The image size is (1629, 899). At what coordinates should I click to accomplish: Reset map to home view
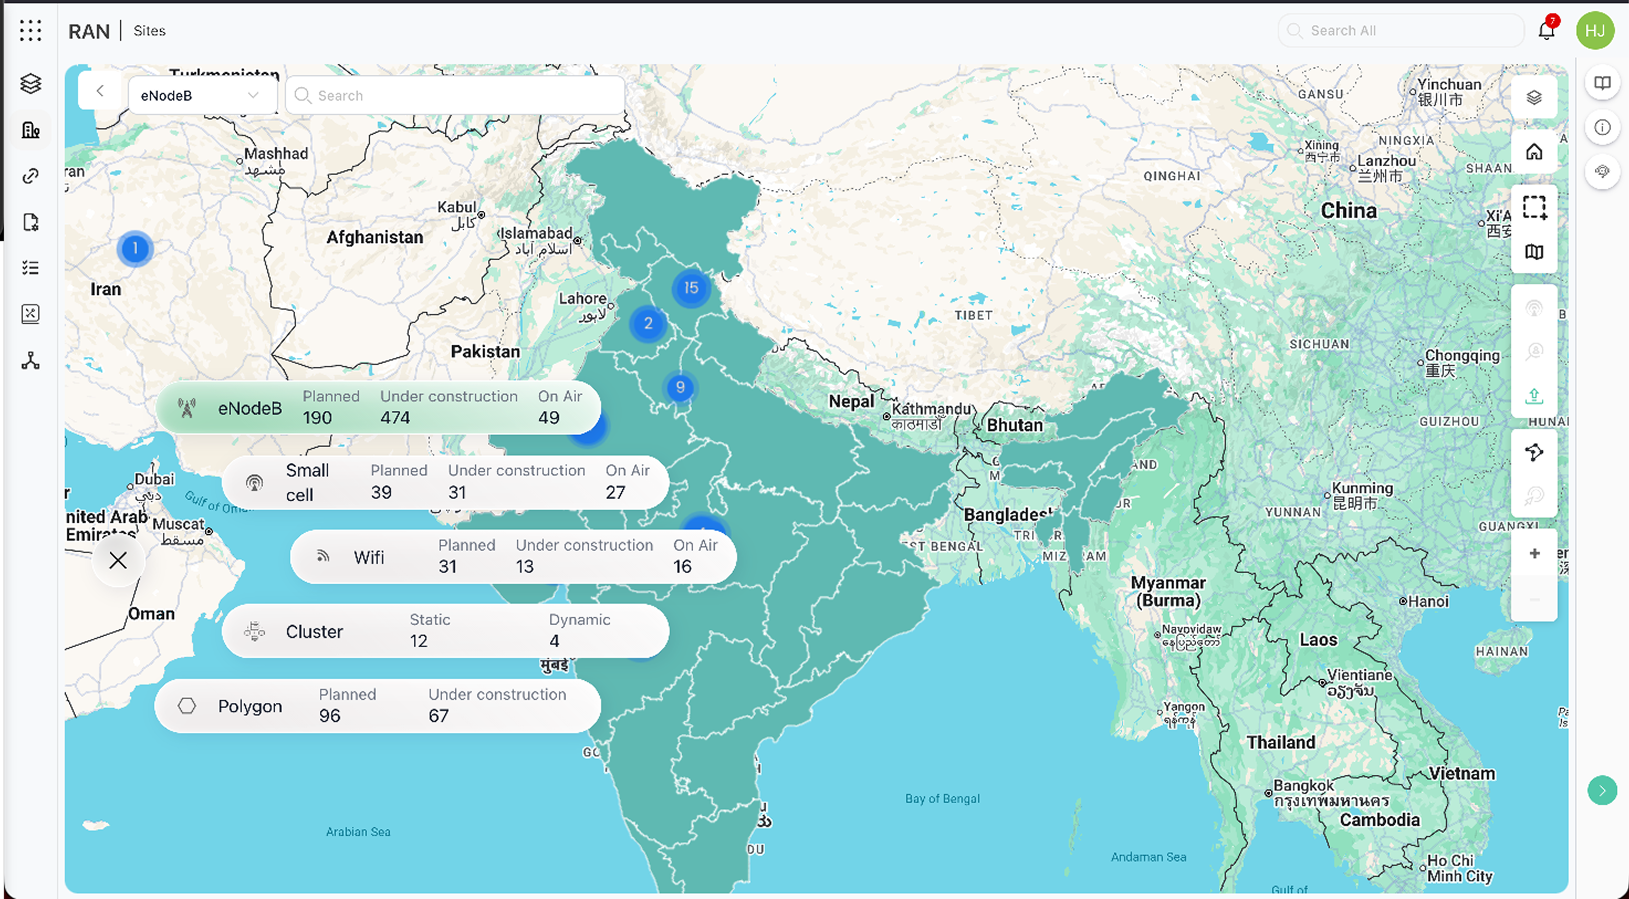coord(1534,152)
